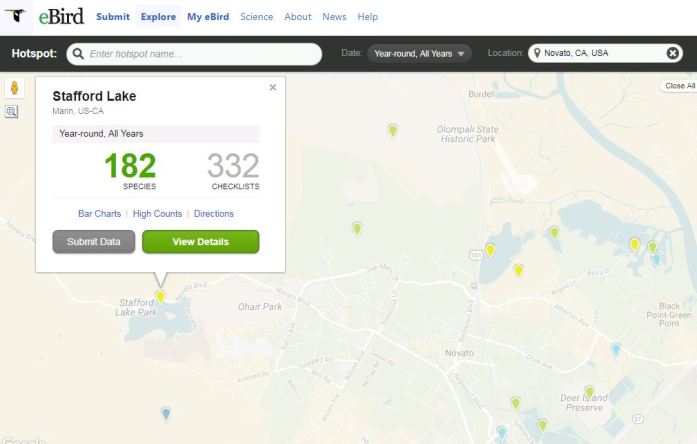Click the Highway 37 shield icon
Viewport: 697px width, 444px height.
(x=638, y=419)
